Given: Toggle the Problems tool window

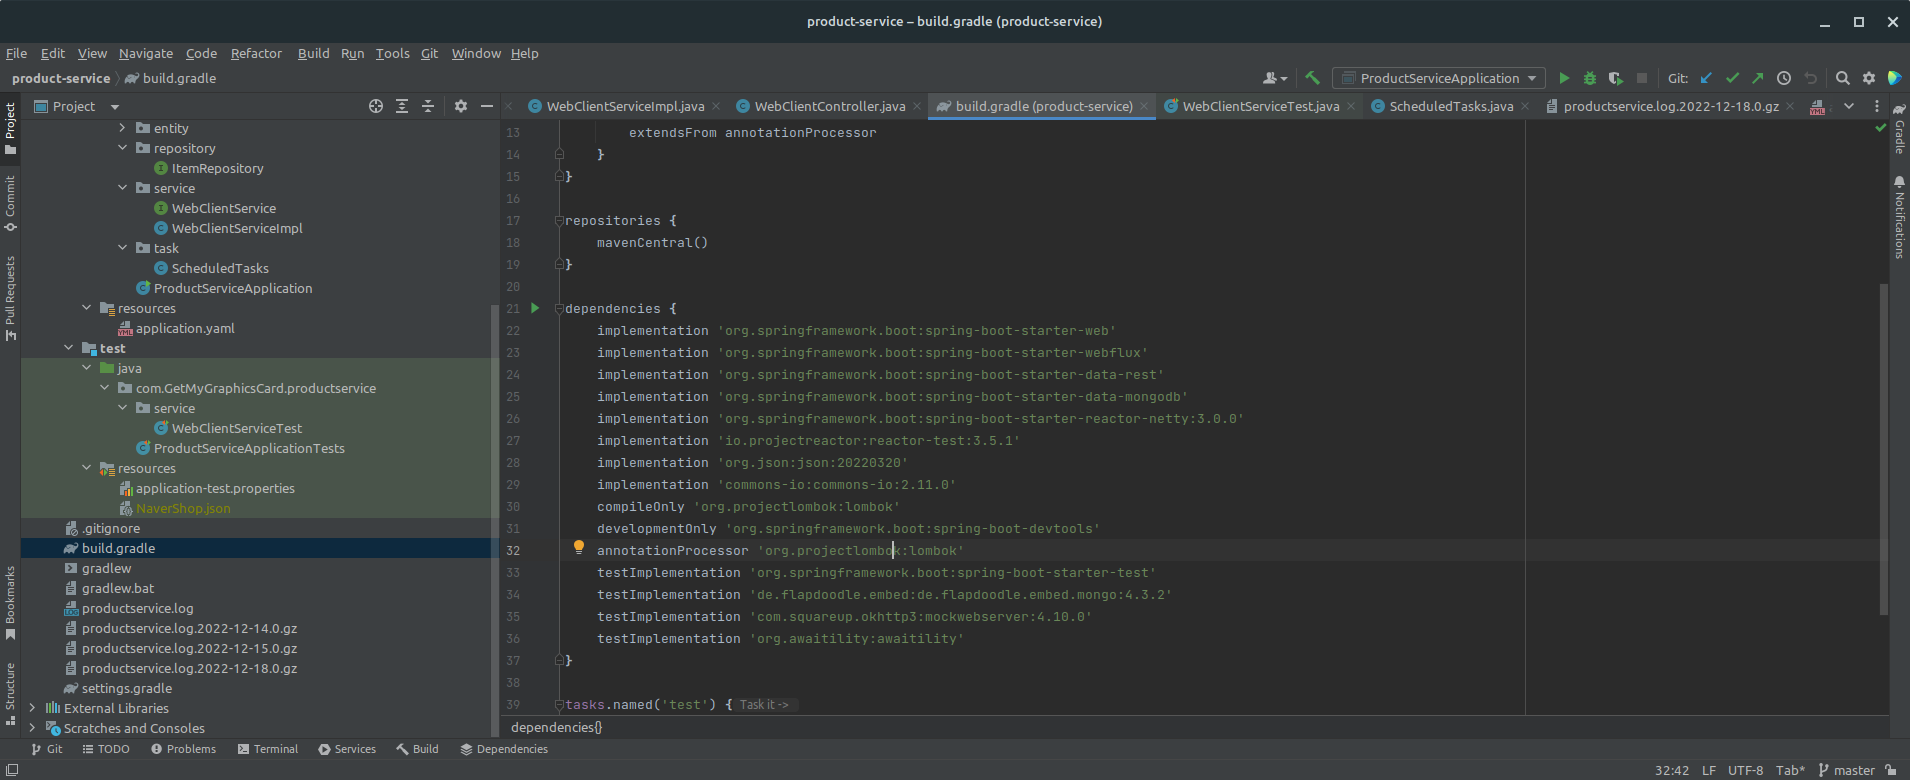Looking at the screenshot, I should [x=183, y=749].
